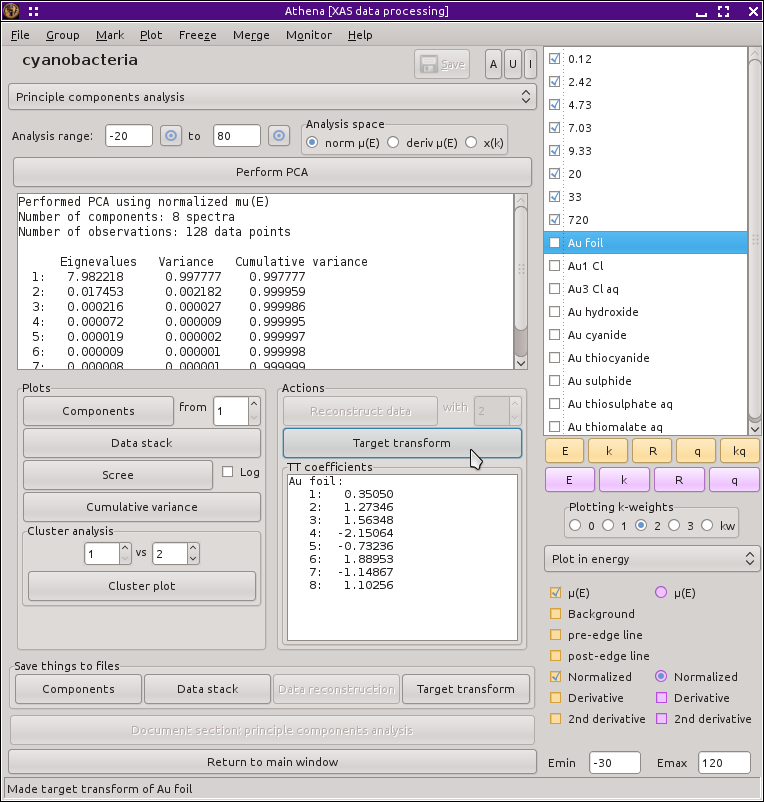The width and height of the screenshot is (764, 802).
Task: Click the Cumulative variance button
Action: (x=142, y=507)
